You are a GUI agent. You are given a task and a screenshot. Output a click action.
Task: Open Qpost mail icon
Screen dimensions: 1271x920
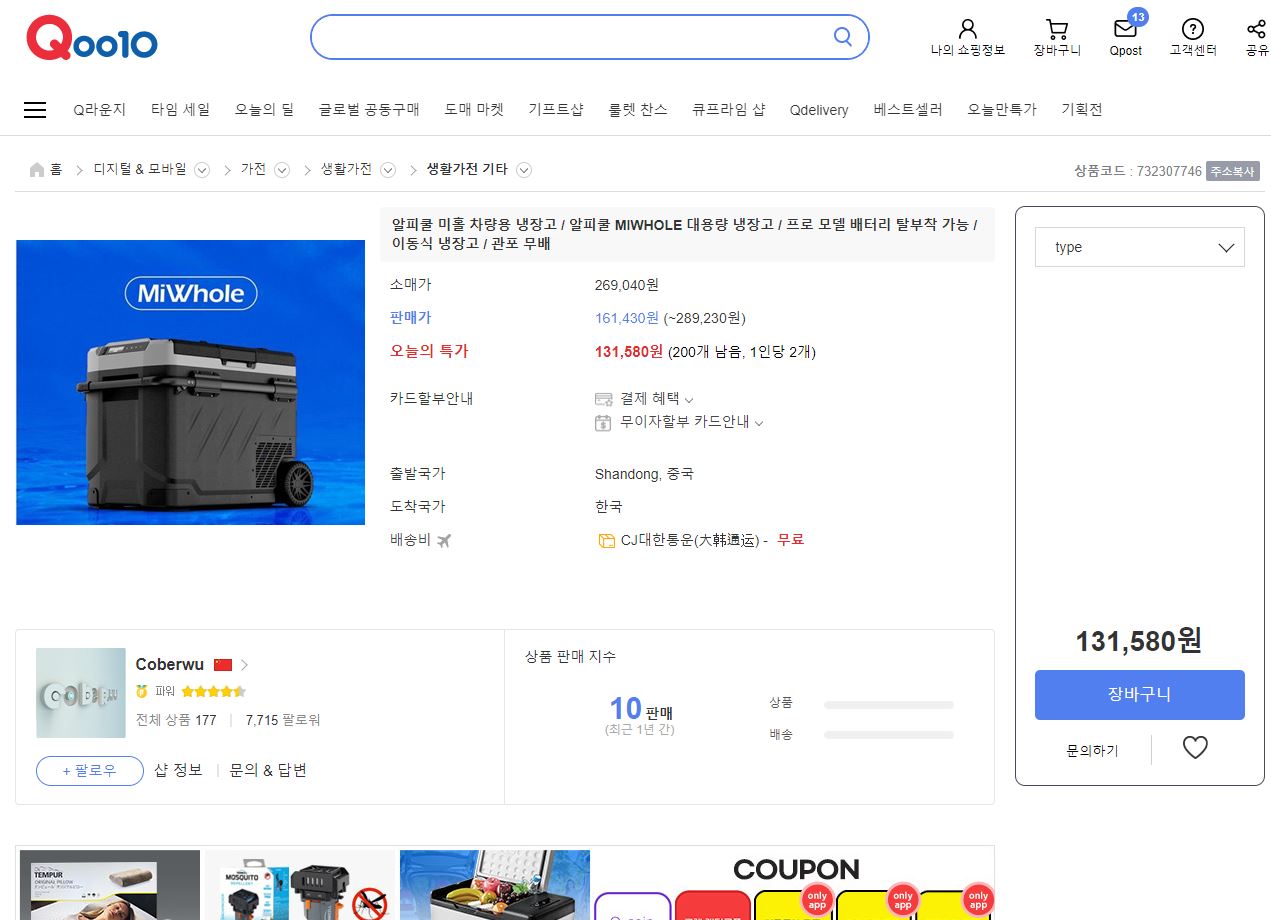point(1125,29)
